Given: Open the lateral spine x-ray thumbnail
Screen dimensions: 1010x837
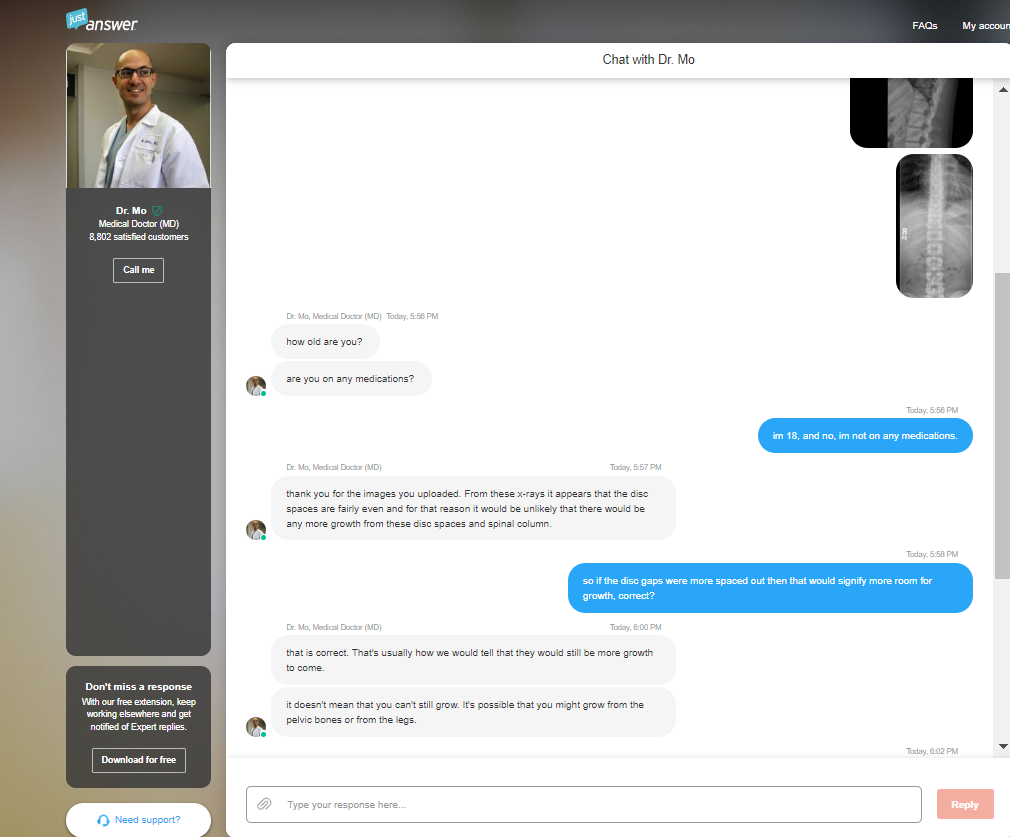Looking at the screenshot, I should (911, 113).
